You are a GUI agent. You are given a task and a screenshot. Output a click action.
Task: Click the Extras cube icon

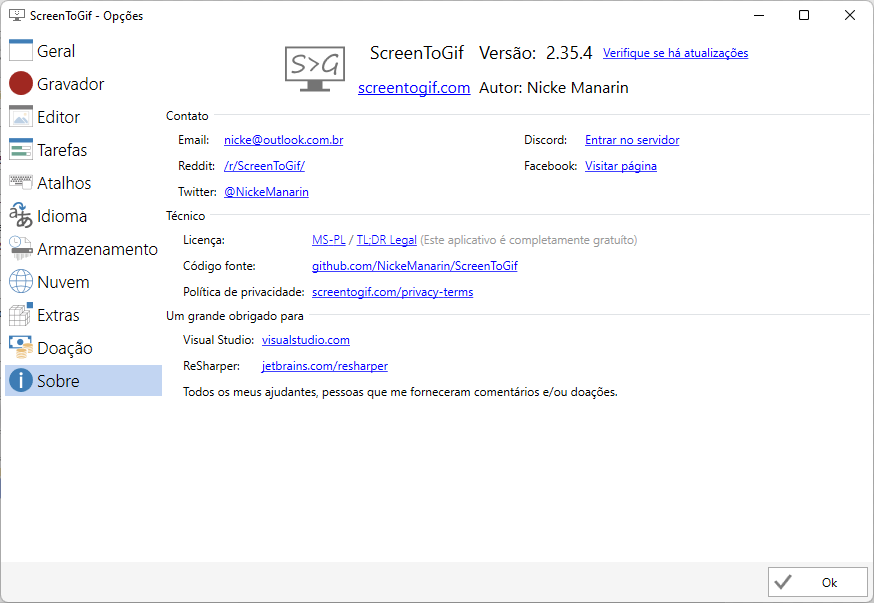click(21, 314)
